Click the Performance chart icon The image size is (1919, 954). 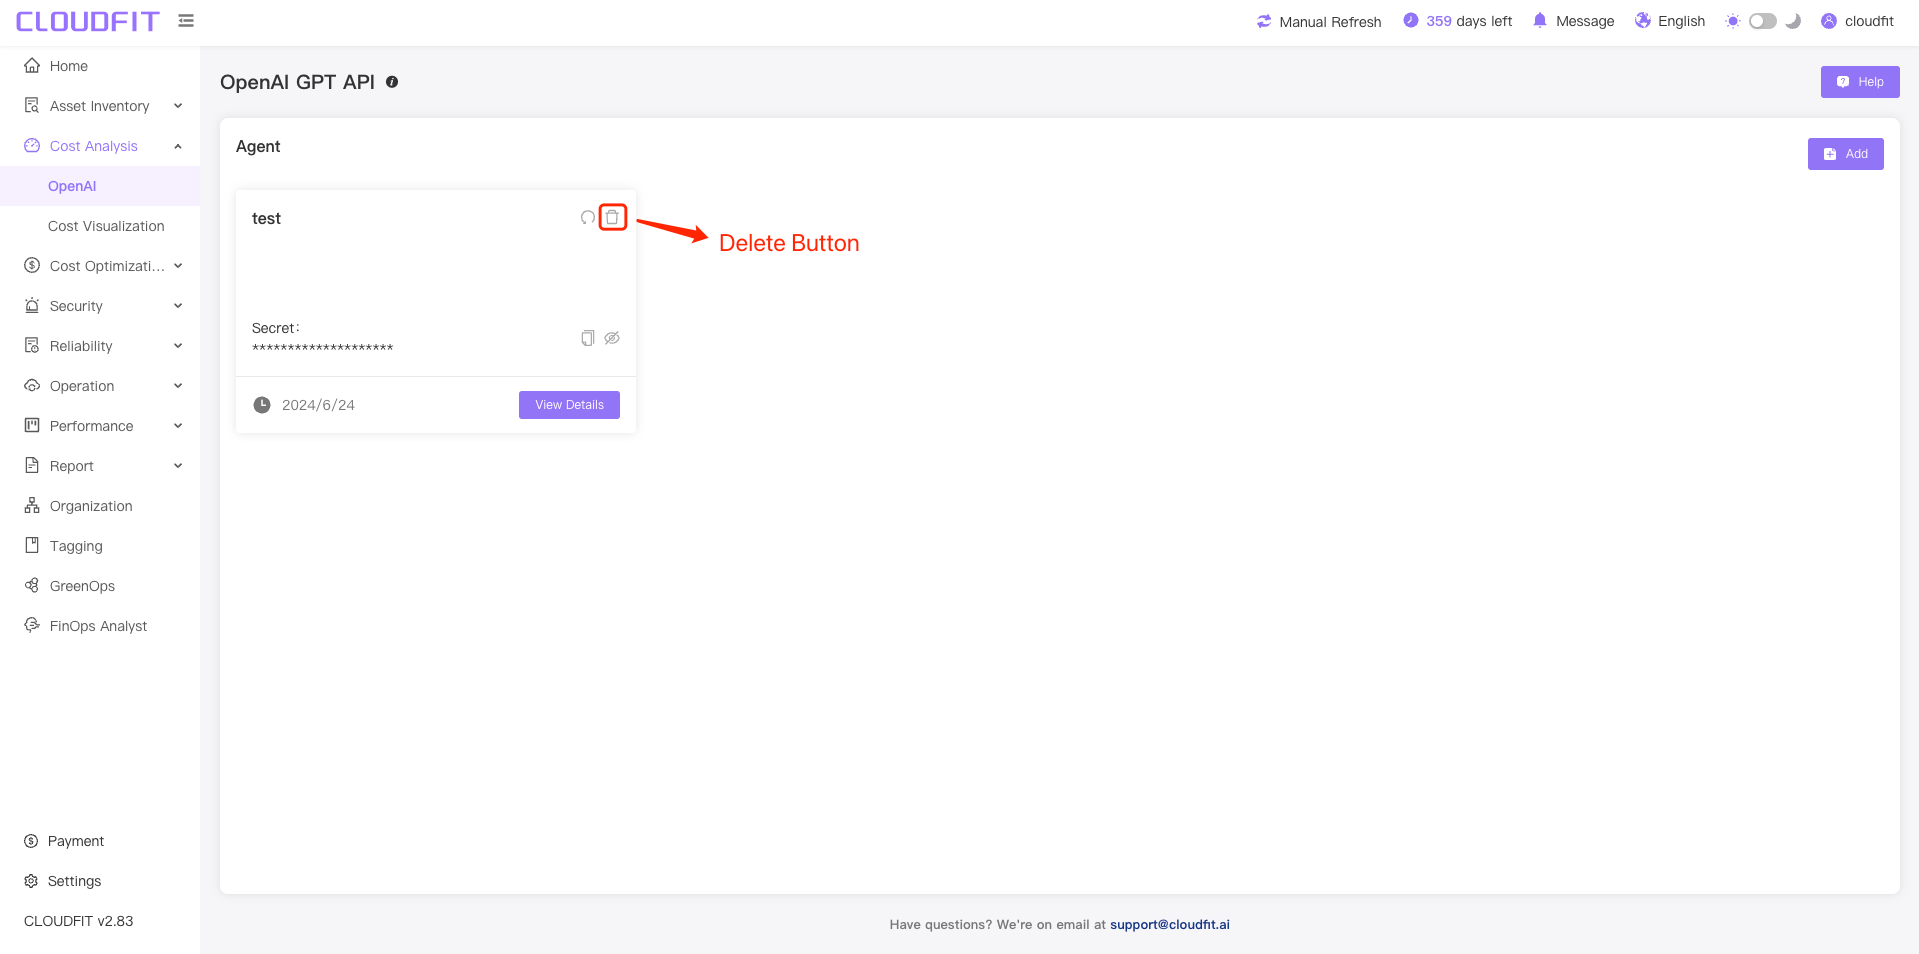pyautogui.click(x=32, y=425)
